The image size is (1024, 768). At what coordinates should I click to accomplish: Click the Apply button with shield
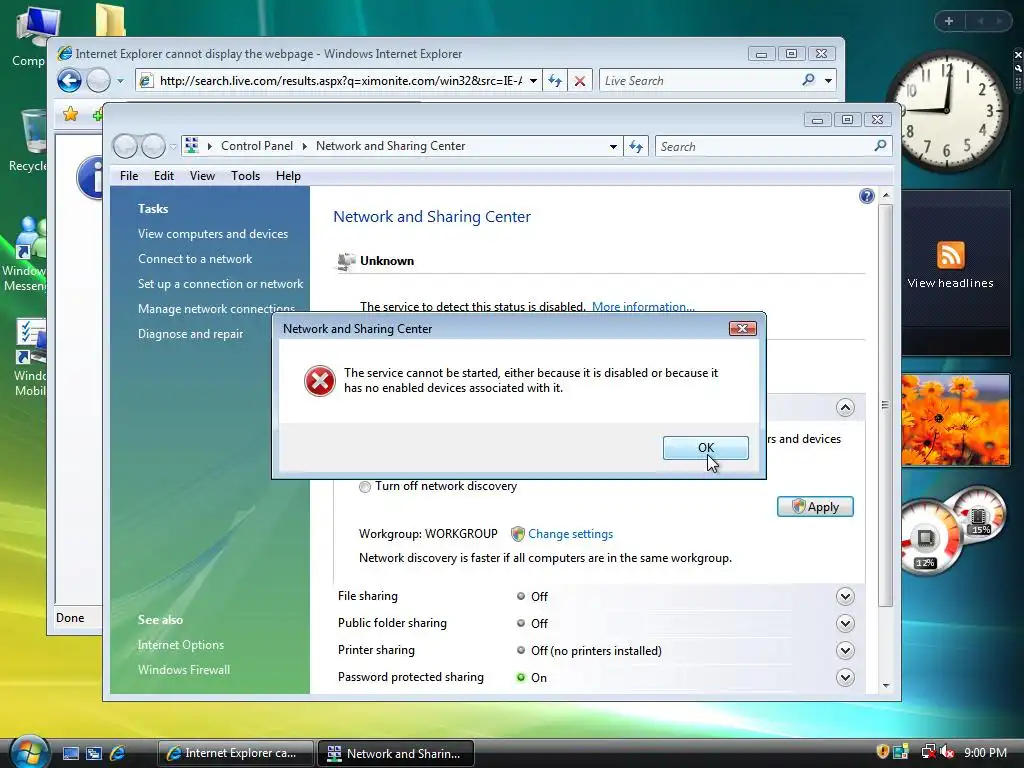point(815,507)
